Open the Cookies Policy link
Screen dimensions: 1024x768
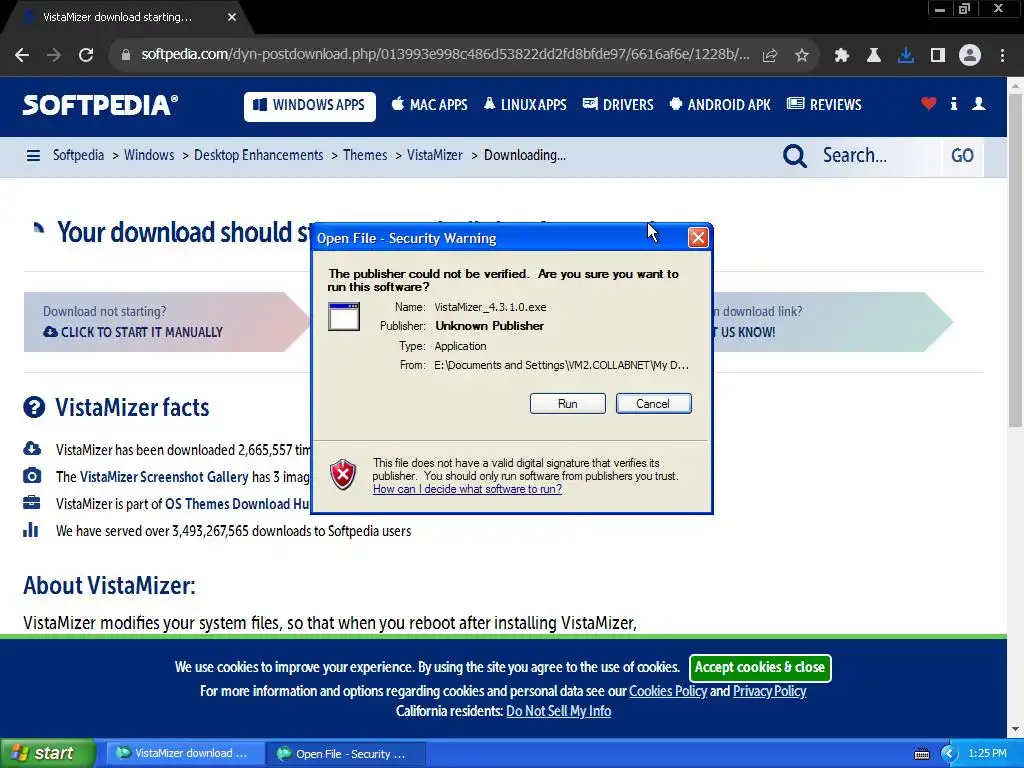click(x=667, y=691)
